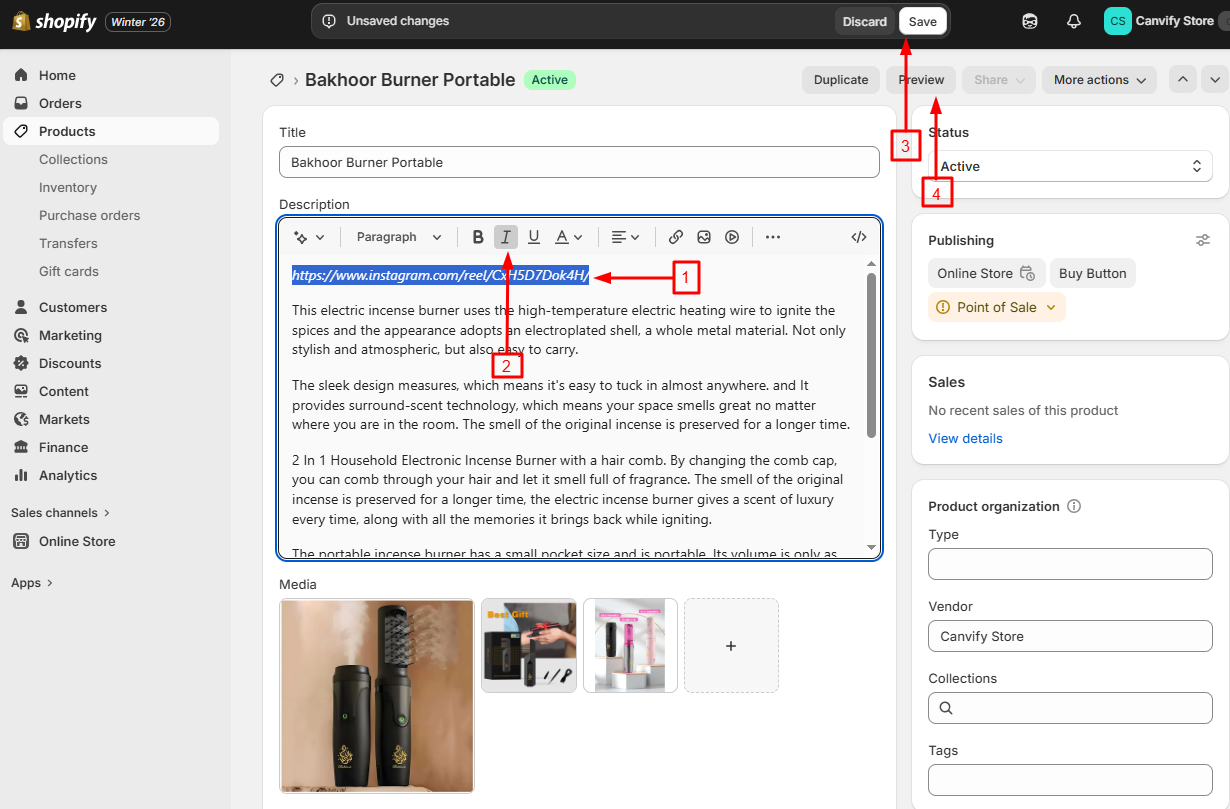Save the unsaved product changes

(x=922, y=20)
